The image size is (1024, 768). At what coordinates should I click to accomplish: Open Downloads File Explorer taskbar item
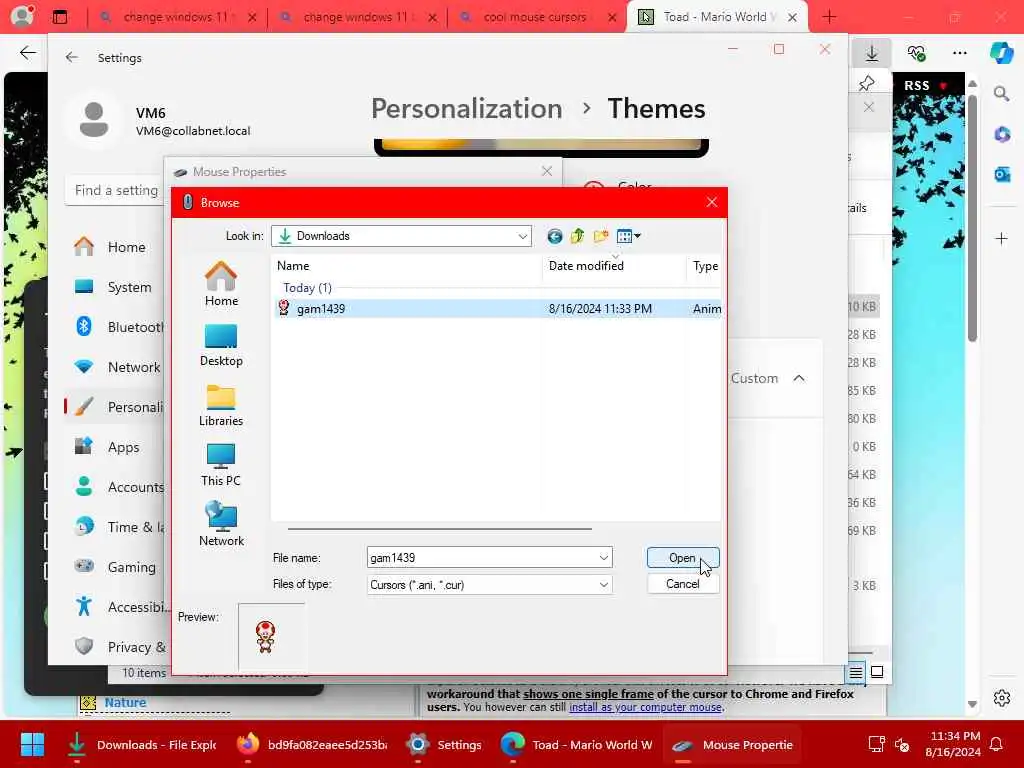click(x=140, y=744)
